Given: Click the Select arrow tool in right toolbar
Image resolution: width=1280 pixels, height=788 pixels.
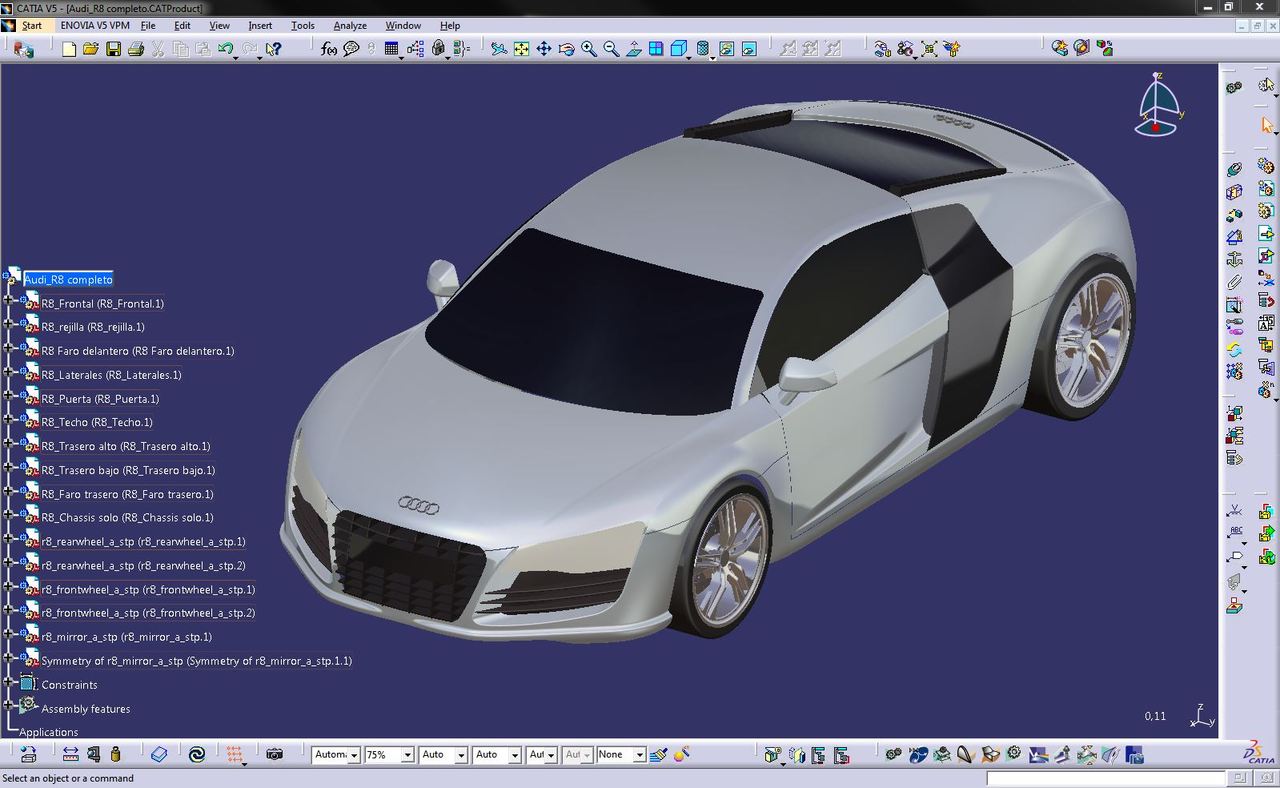Looking at the screenshot, I should [x=1267, y=125].
